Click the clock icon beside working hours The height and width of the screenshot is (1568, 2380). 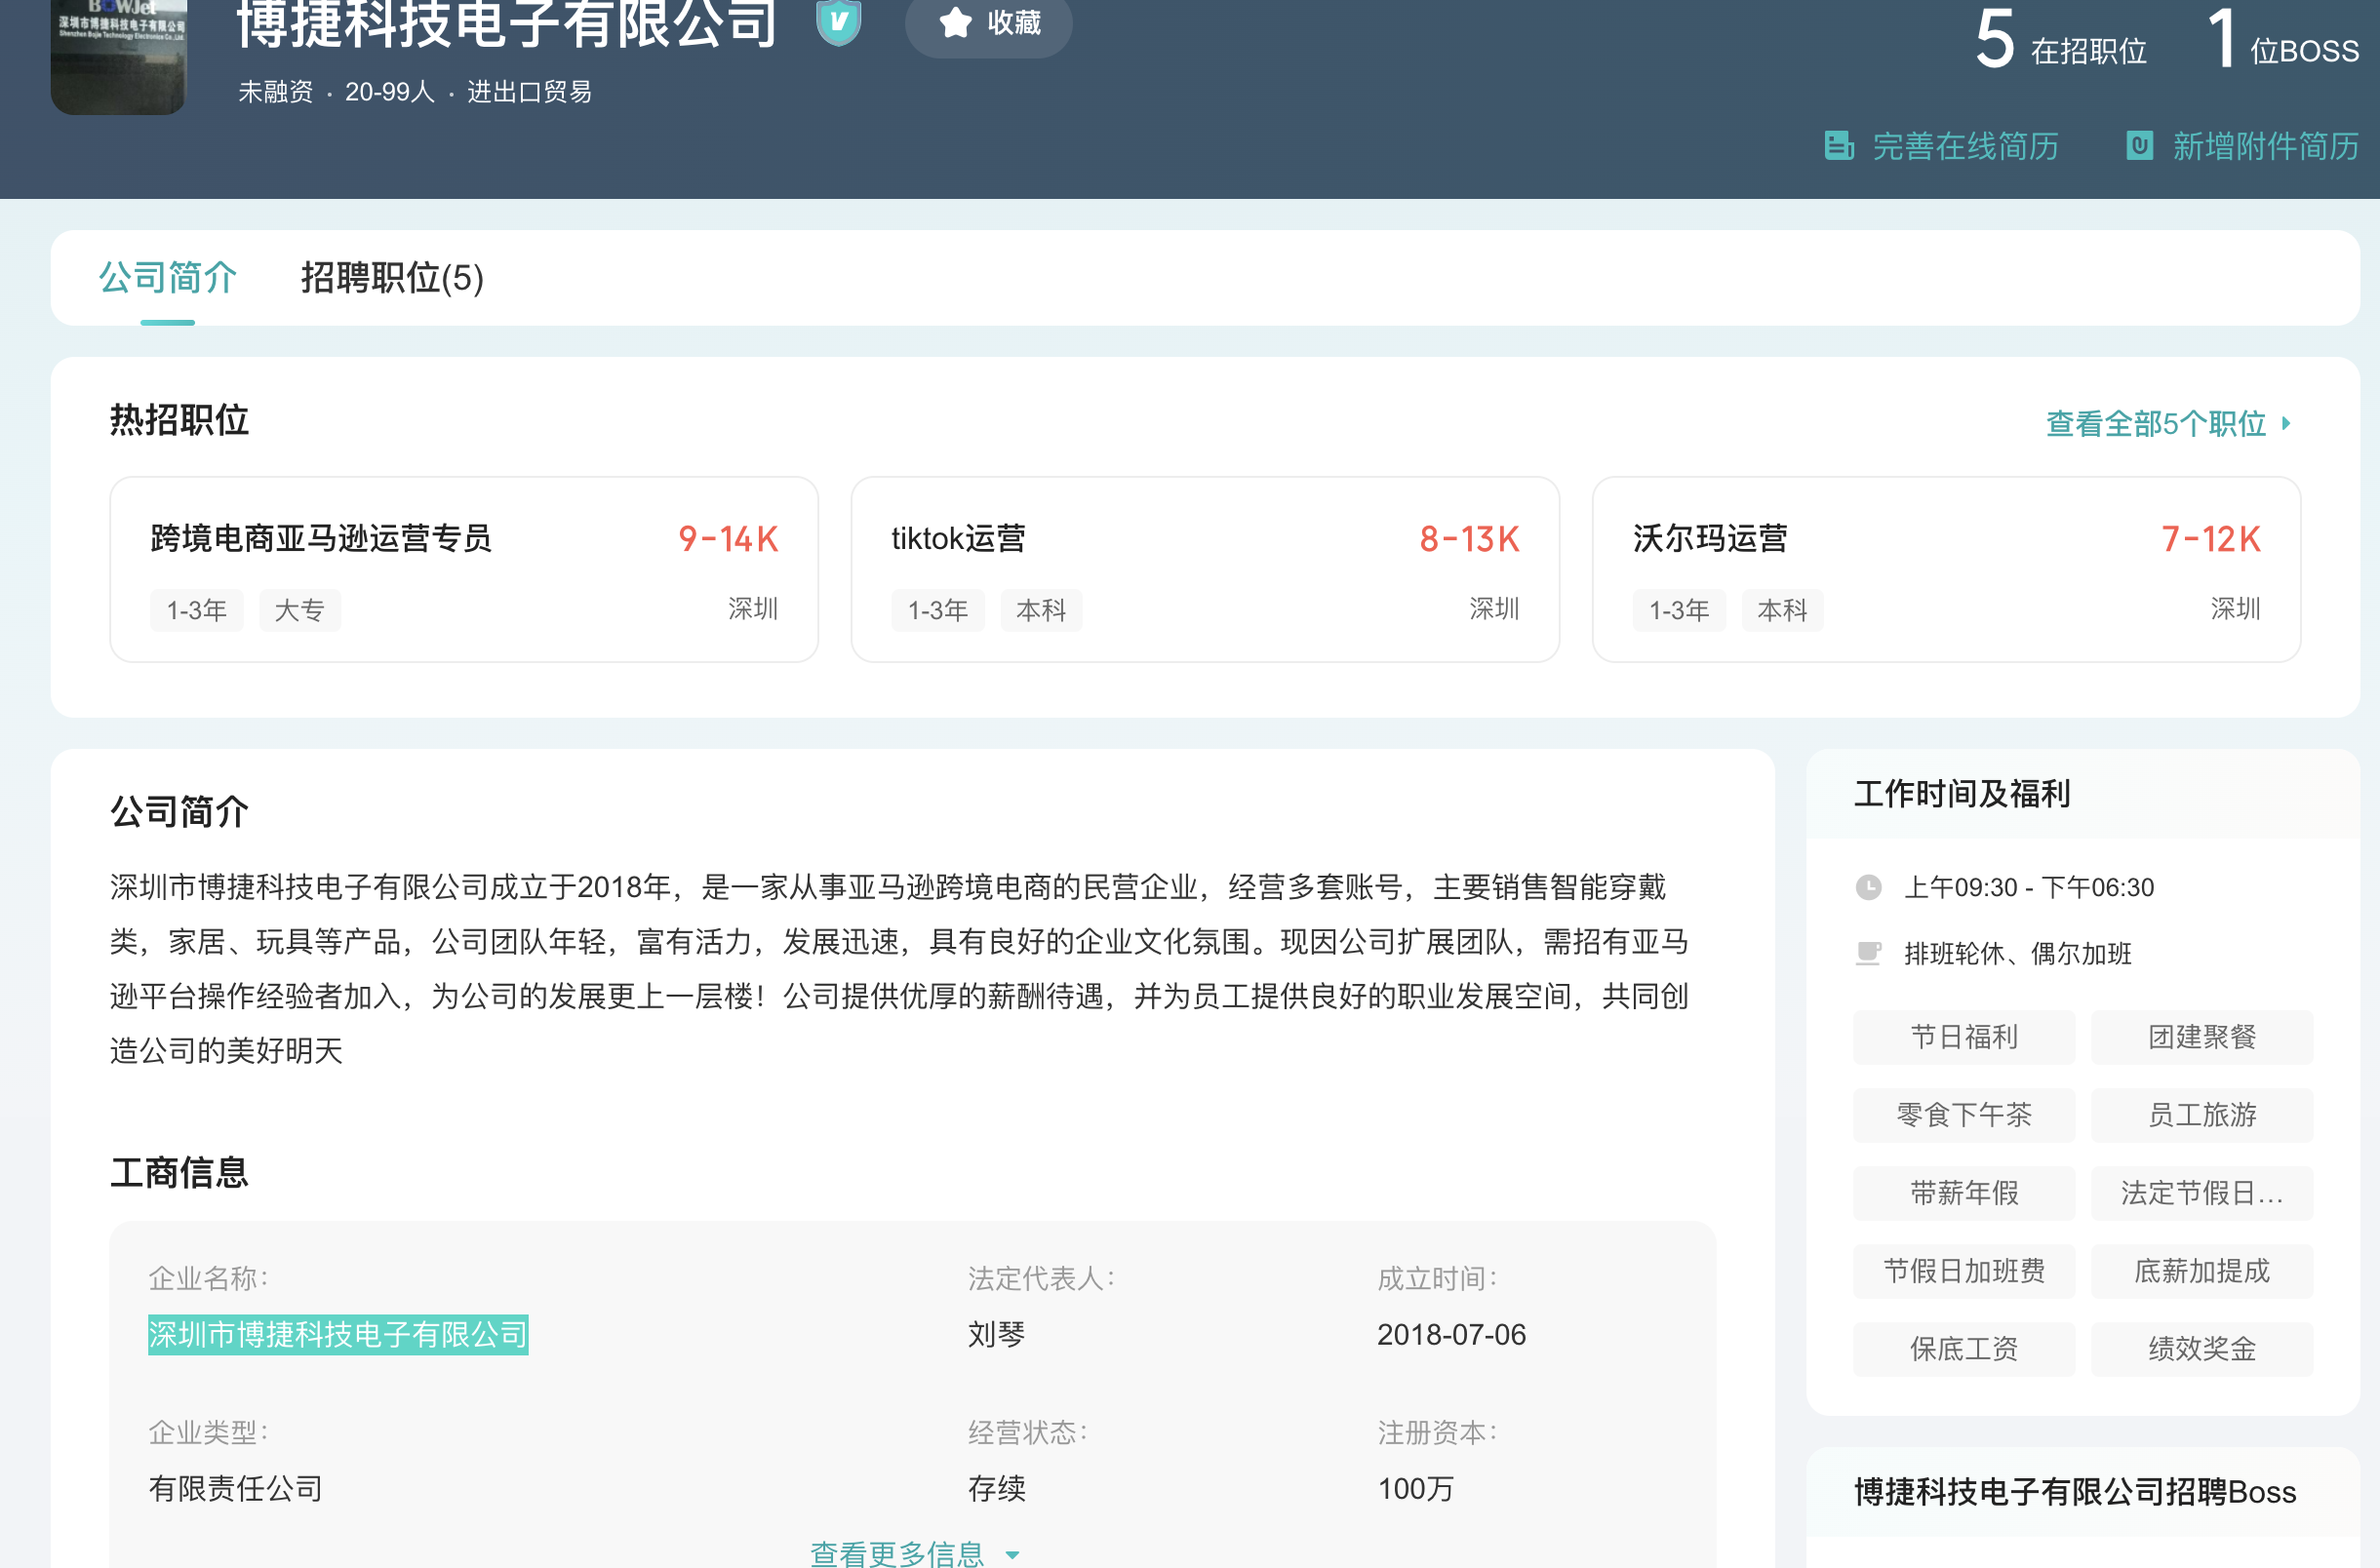coord(1868,887)
